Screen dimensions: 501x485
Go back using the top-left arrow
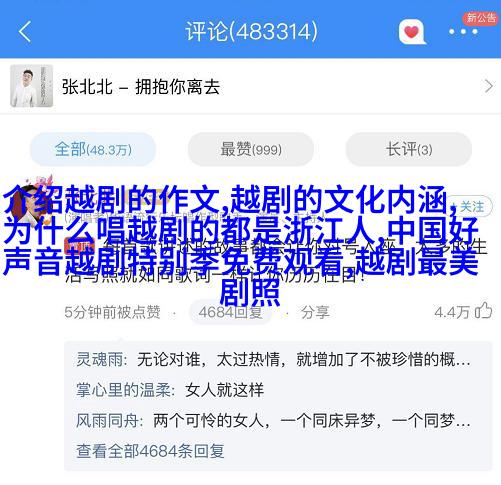pyautogui.click(x=25, y=31)
